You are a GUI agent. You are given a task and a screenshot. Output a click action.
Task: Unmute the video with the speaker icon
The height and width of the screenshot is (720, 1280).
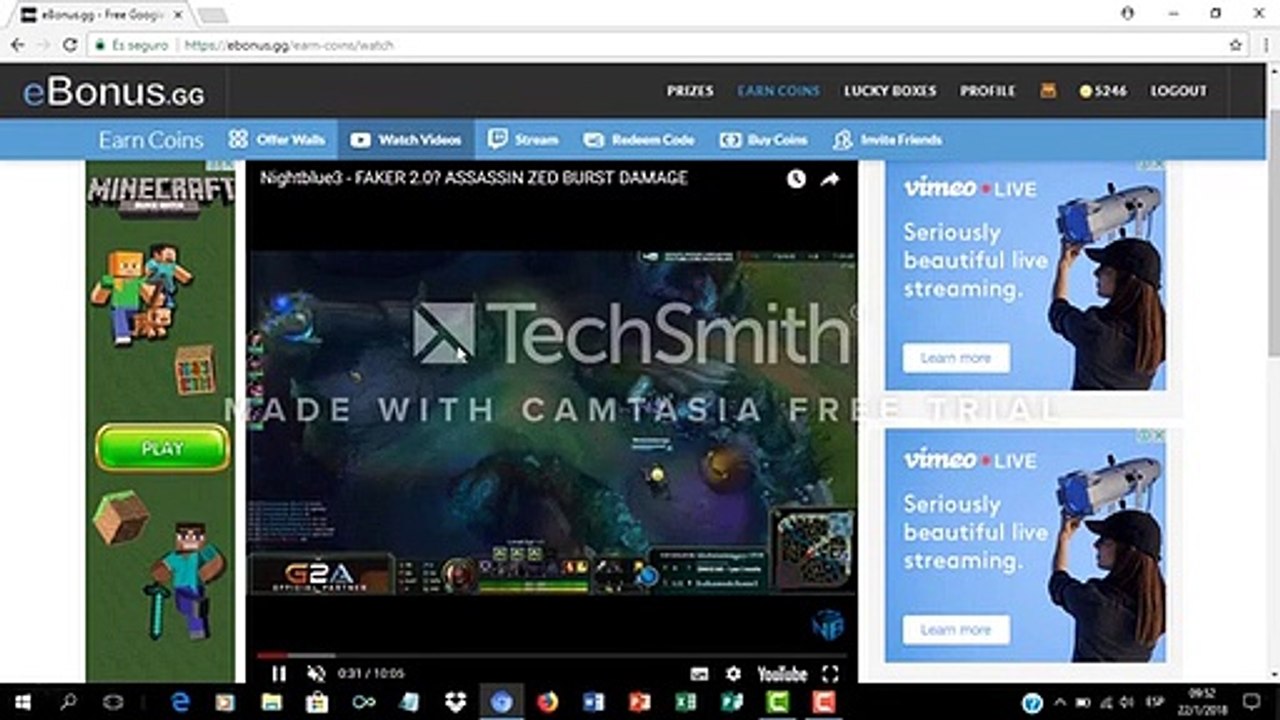click(316, 674)
